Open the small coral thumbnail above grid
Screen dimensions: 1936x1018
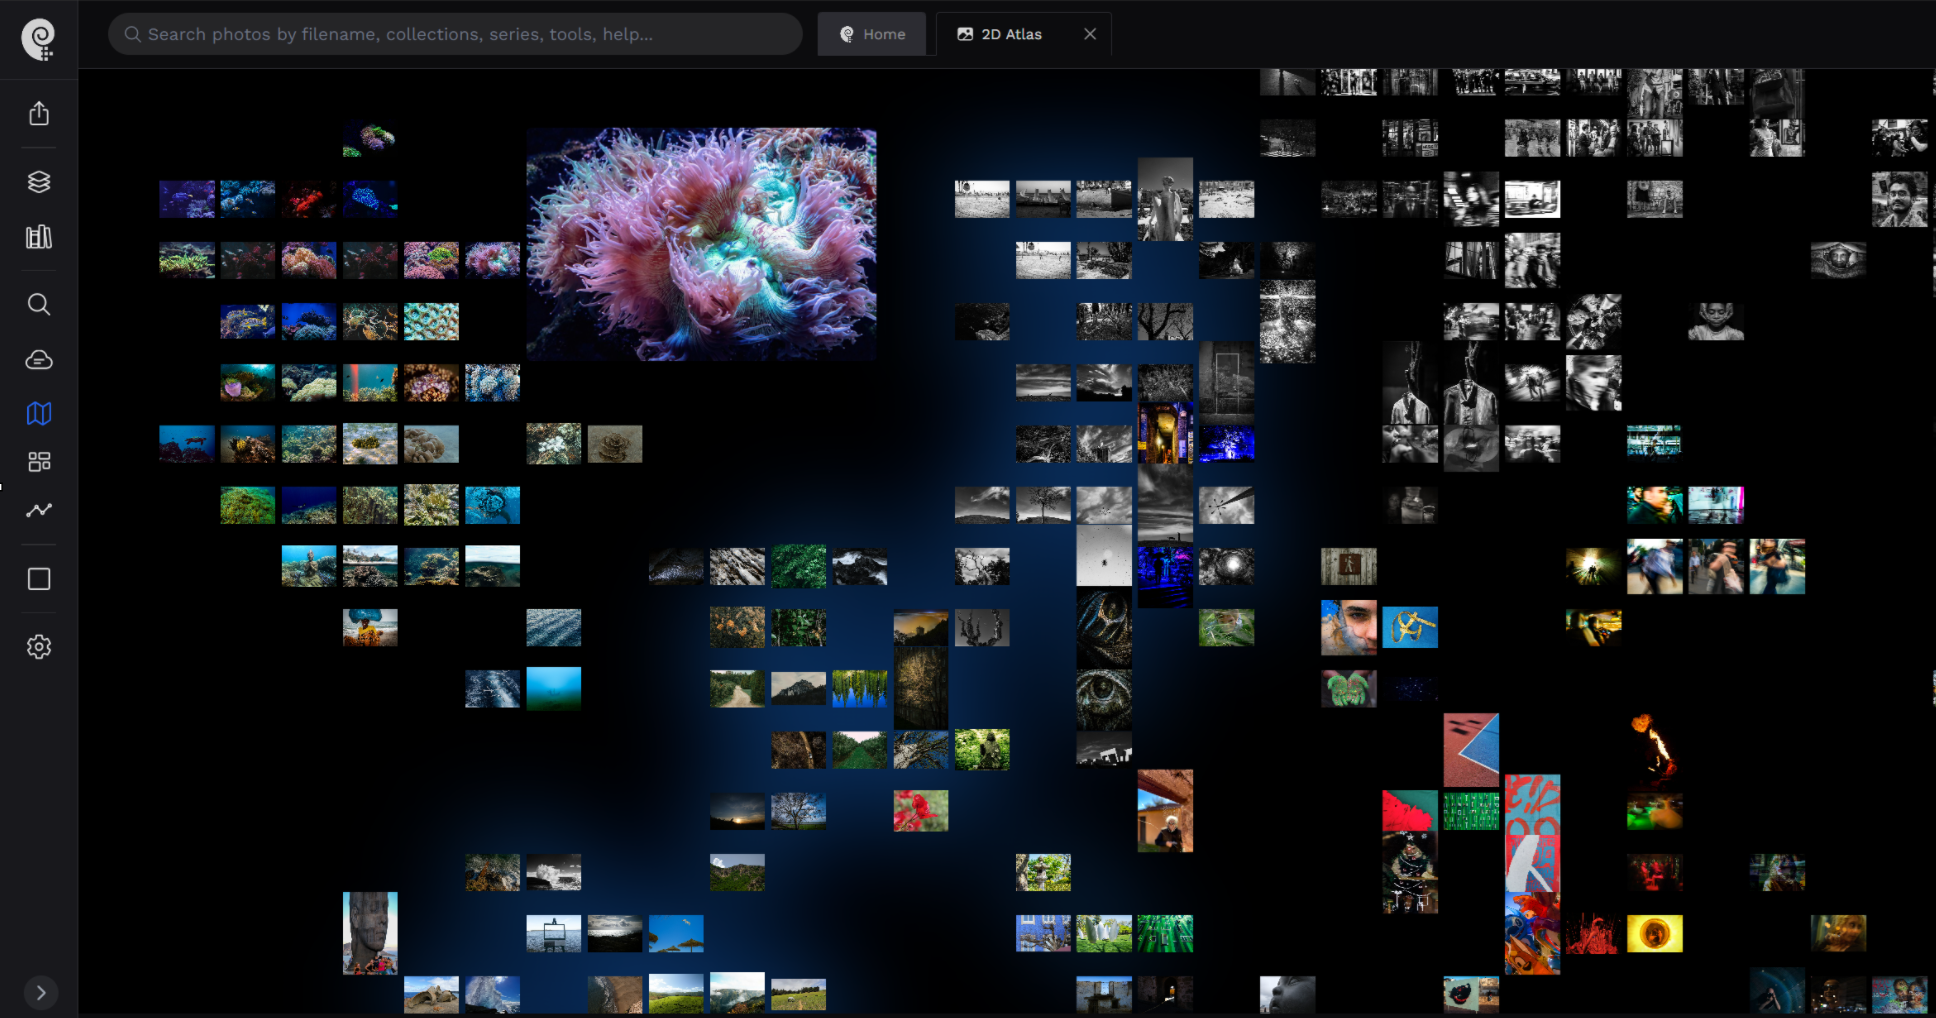[x=369, y=140]
